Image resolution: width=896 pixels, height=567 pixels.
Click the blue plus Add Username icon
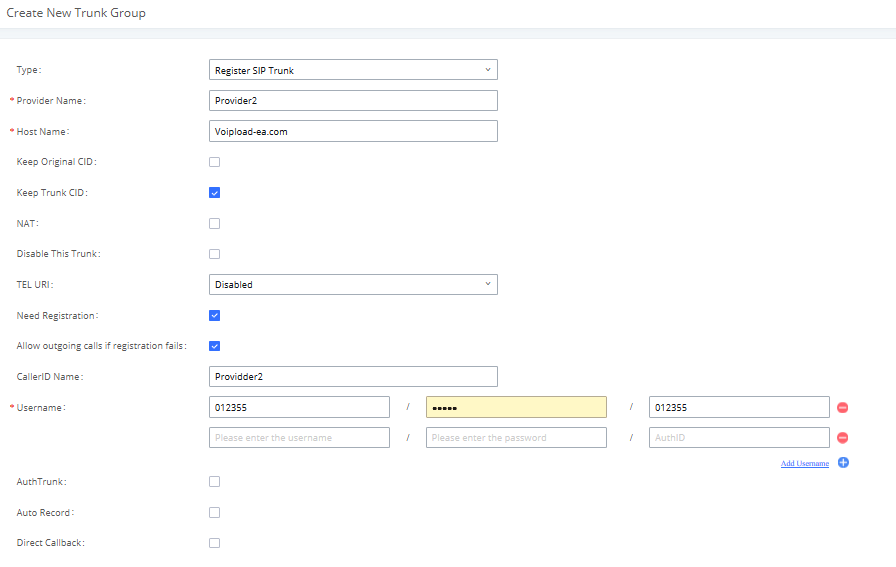point(843,462)
